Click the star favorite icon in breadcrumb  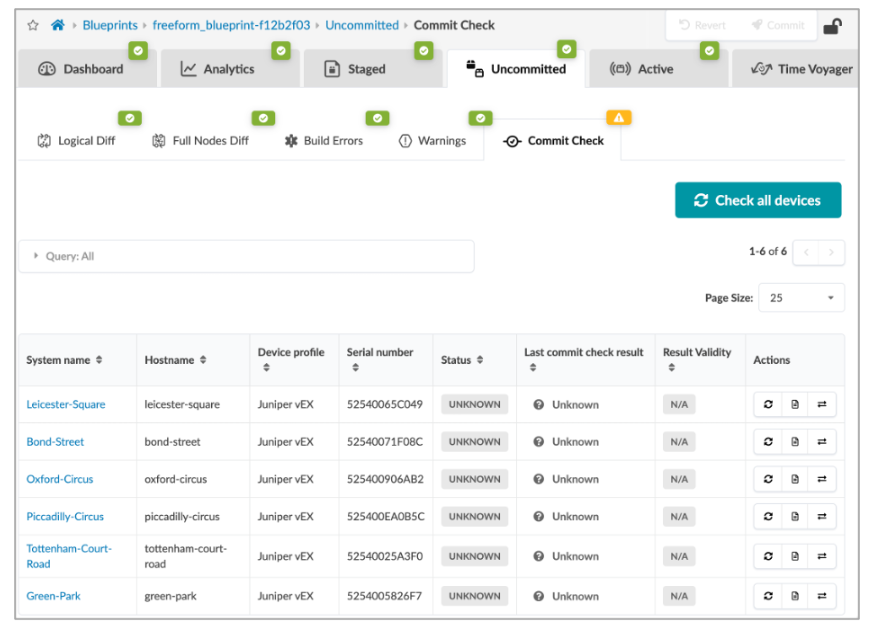[x=33, y=25]
